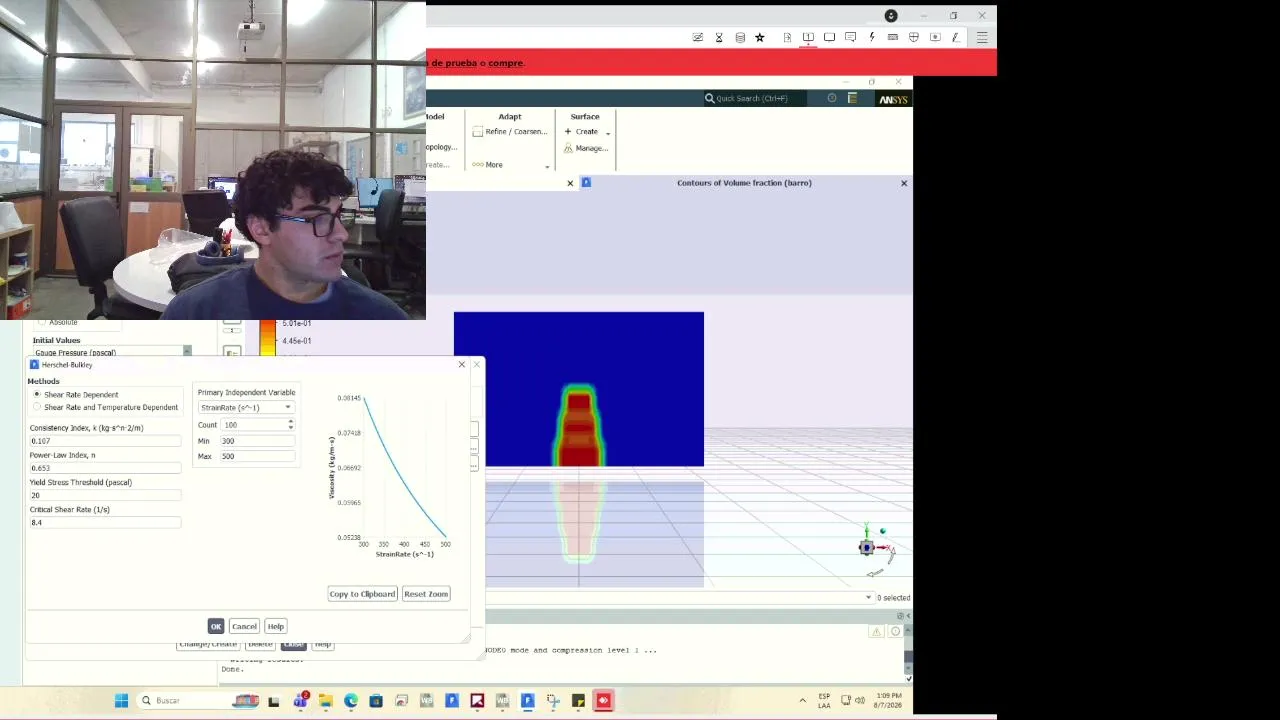Image resolution: width=1280 pixels, height=720 pixels.
Task: Click the lightning bolt icon in browser toolbar
Action: [x=872, y=38]
